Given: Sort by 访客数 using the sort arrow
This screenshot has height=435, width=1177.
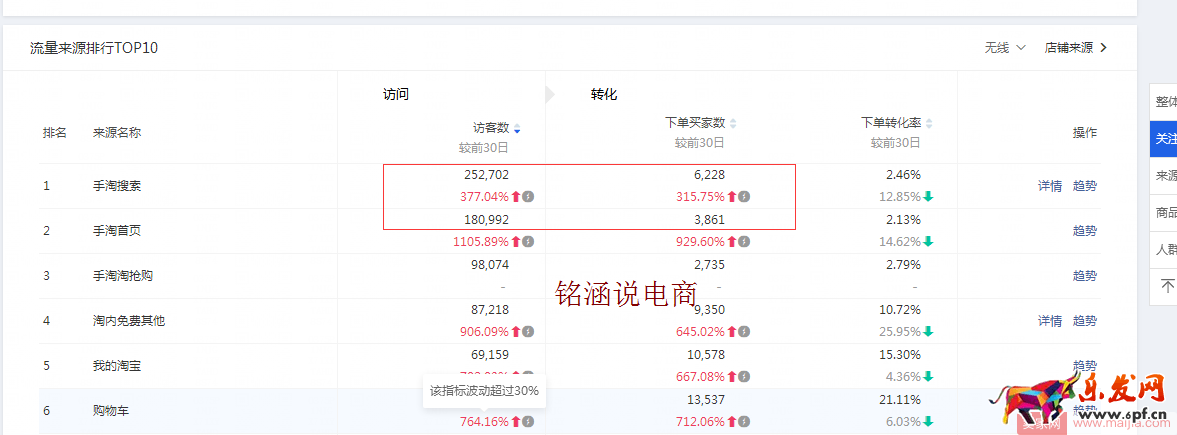Looking at the screenshot, I should pos(517,129).
